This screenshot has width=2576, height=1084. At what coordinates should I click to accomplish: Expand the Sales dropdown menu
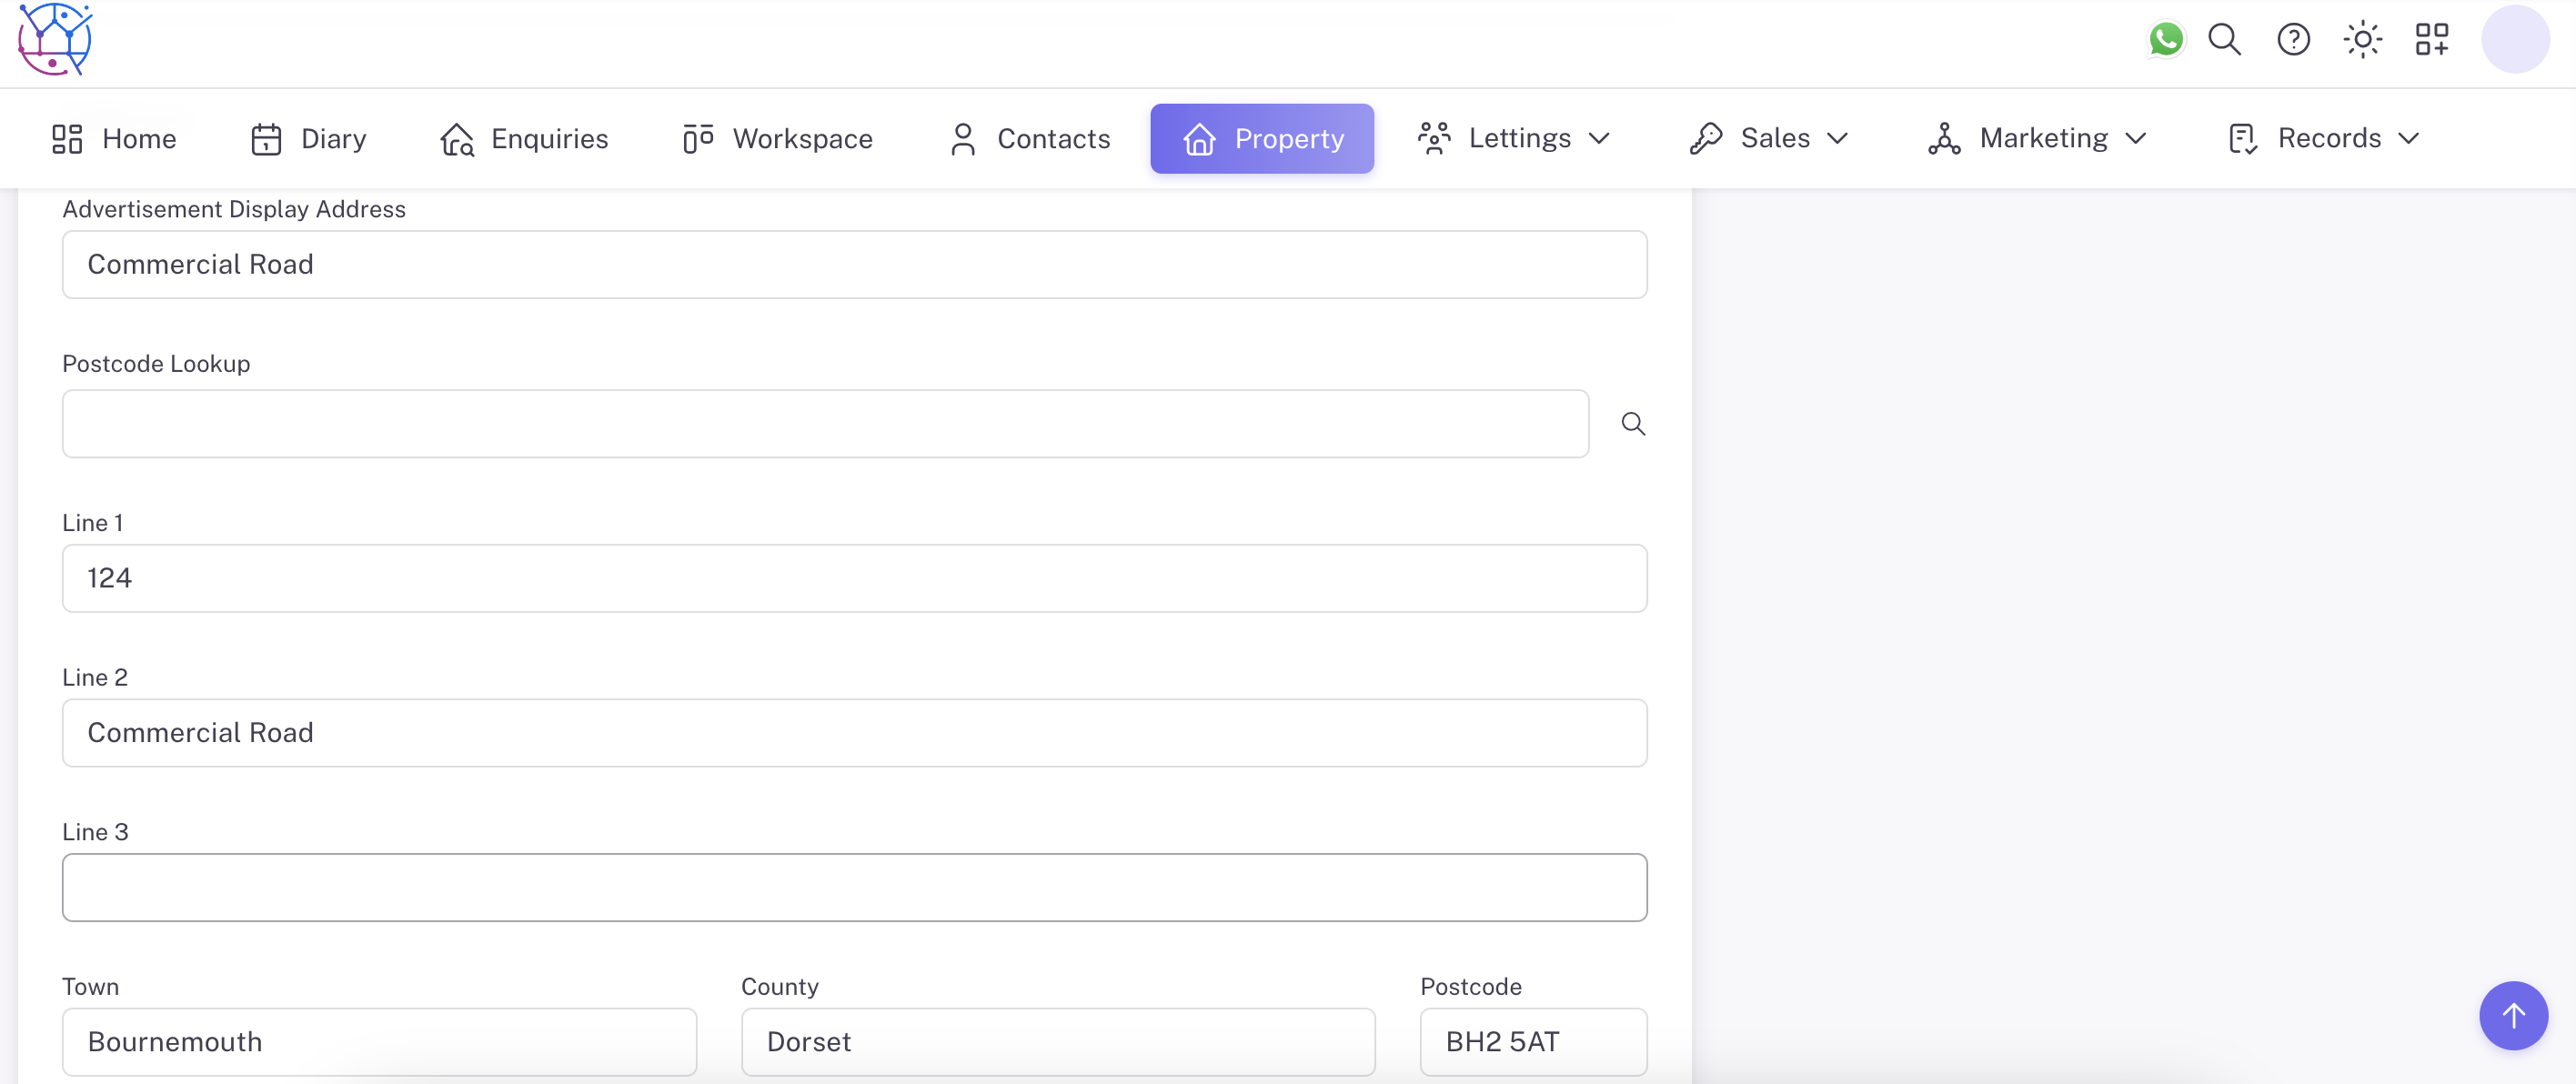click(x=1768, y=138)
